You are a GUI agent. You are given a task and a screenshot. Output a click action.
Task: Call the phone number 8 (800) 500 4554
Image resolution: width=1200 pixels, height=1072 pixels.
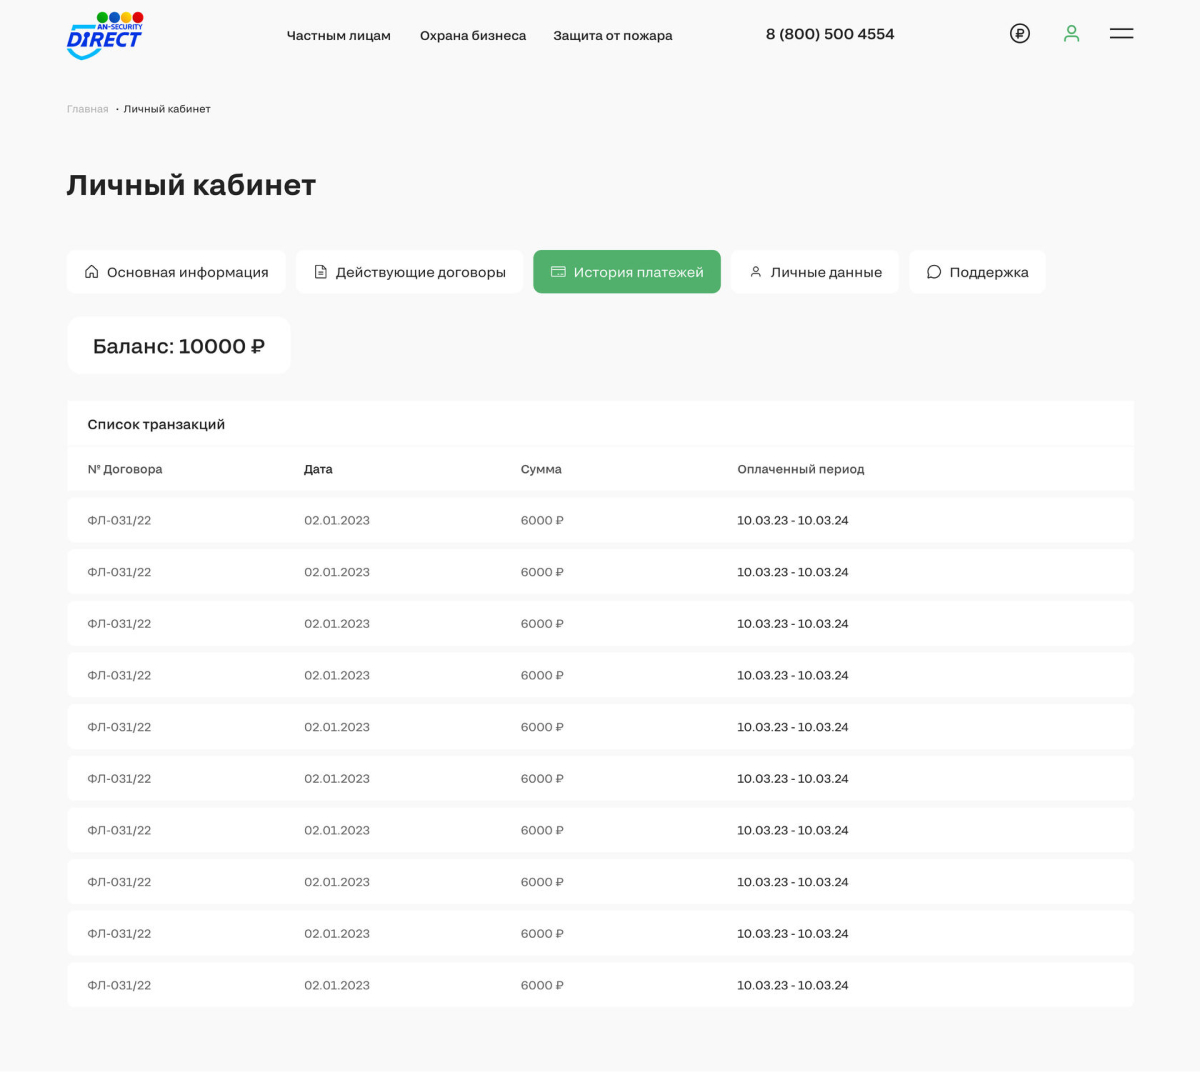coord(830,34)
